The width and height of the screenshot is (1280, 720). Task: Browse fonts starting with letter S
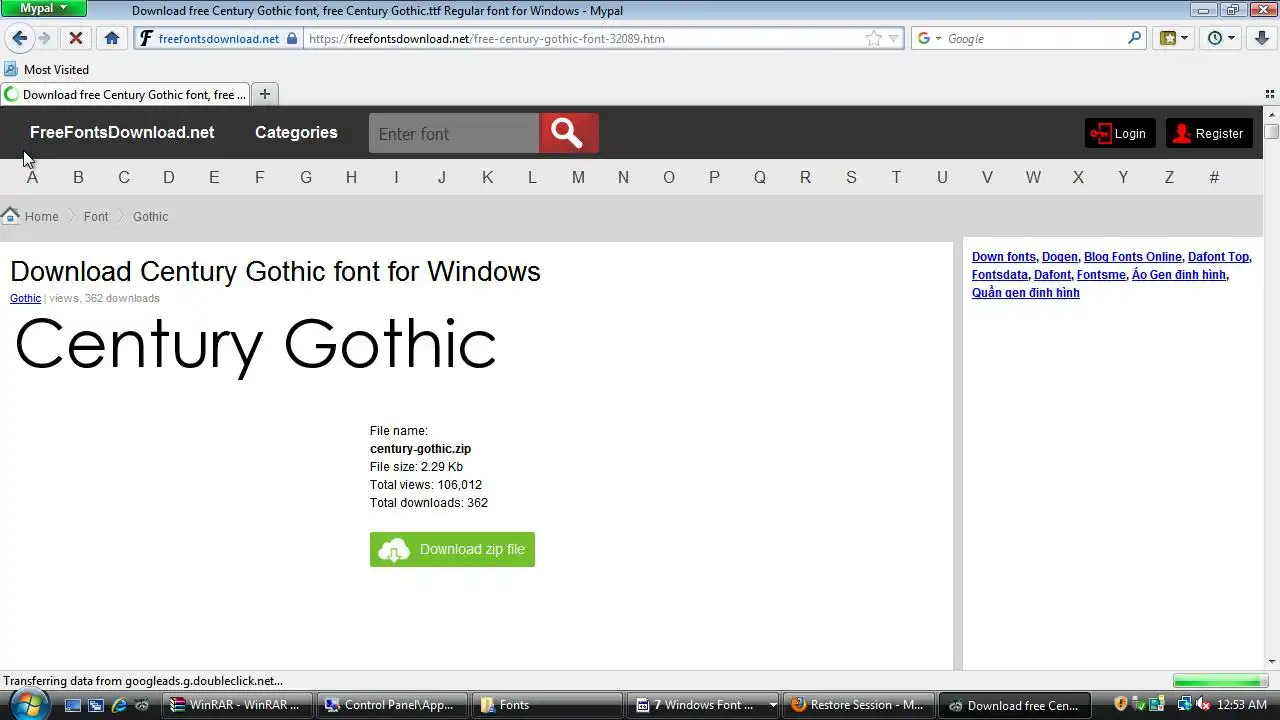point(851,177)
